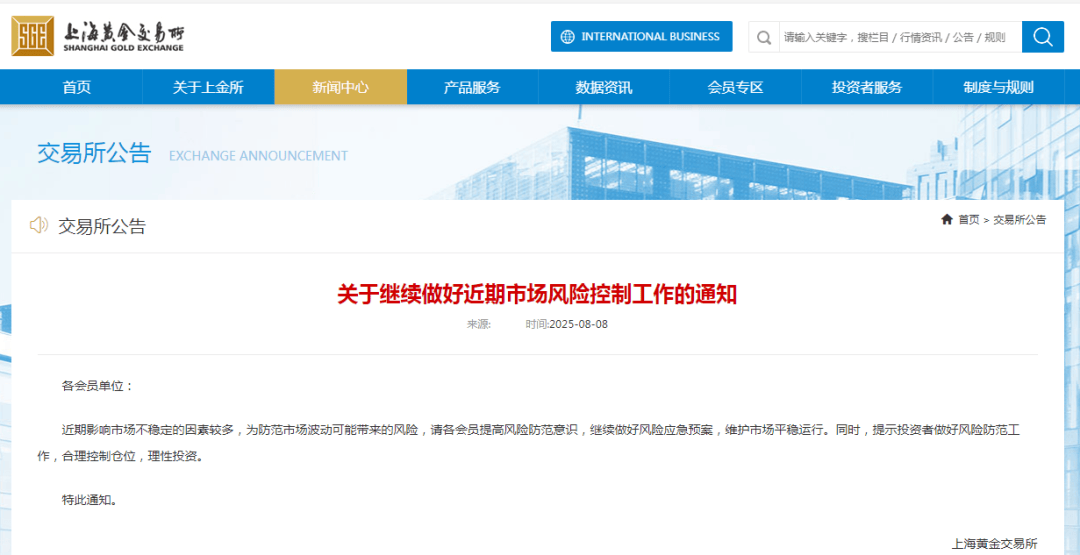
Task: Click the date text 时间:2025-08-08
Action: (x=567, y=324)
